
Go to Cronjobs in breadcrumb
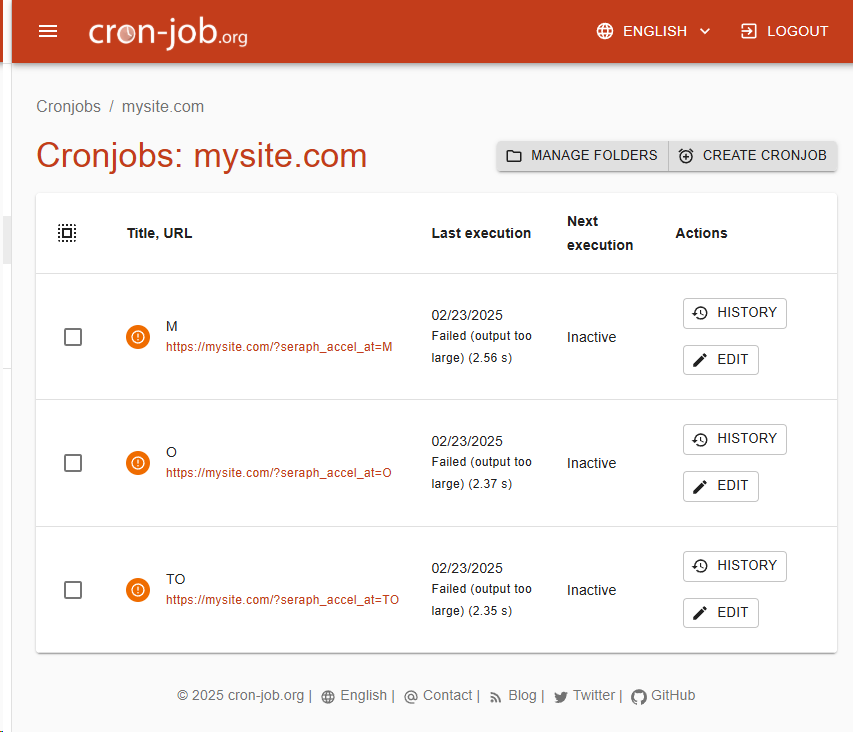(x=69, y=107)
